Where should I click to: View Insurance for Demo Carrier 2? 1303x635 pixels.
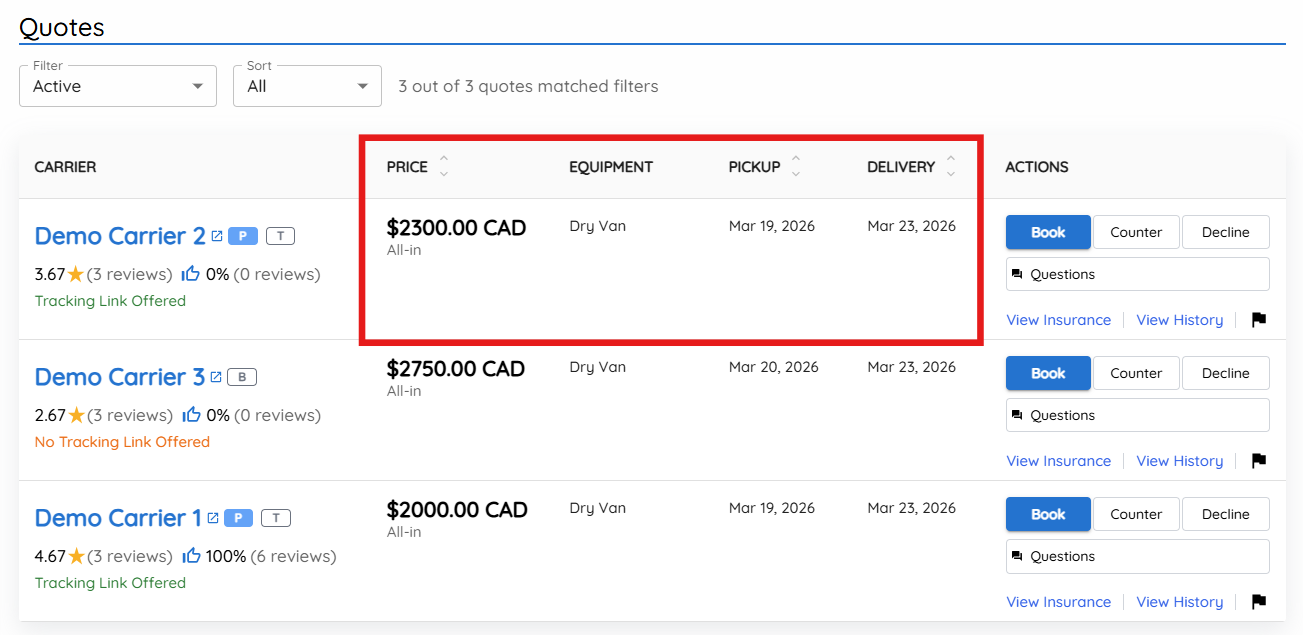1058,320
